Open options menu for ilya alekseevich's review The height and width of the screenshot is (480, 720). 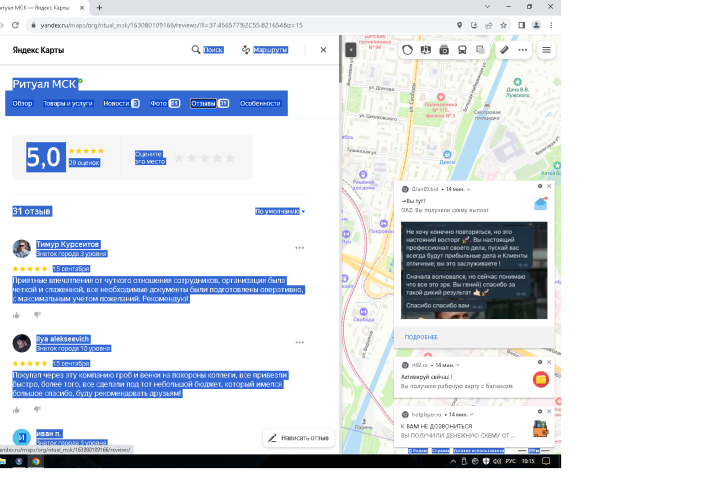click(x=299, y=342)
